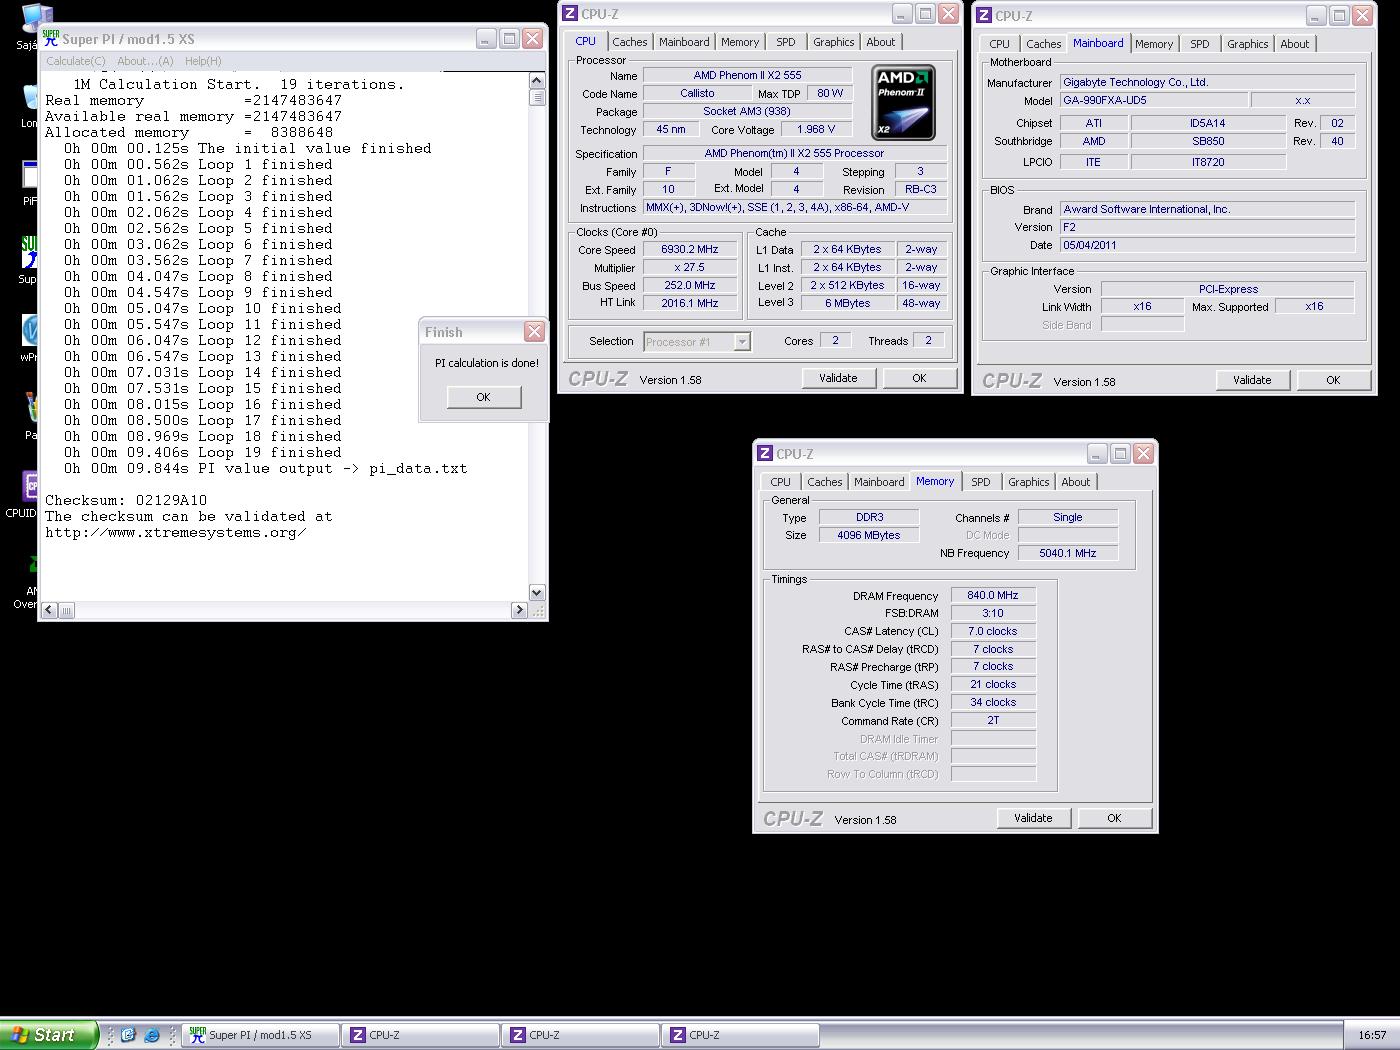Click BIOS Date value 05/04/2011
Viewport: 1400px width, 1050px height.
(1207, 245)
